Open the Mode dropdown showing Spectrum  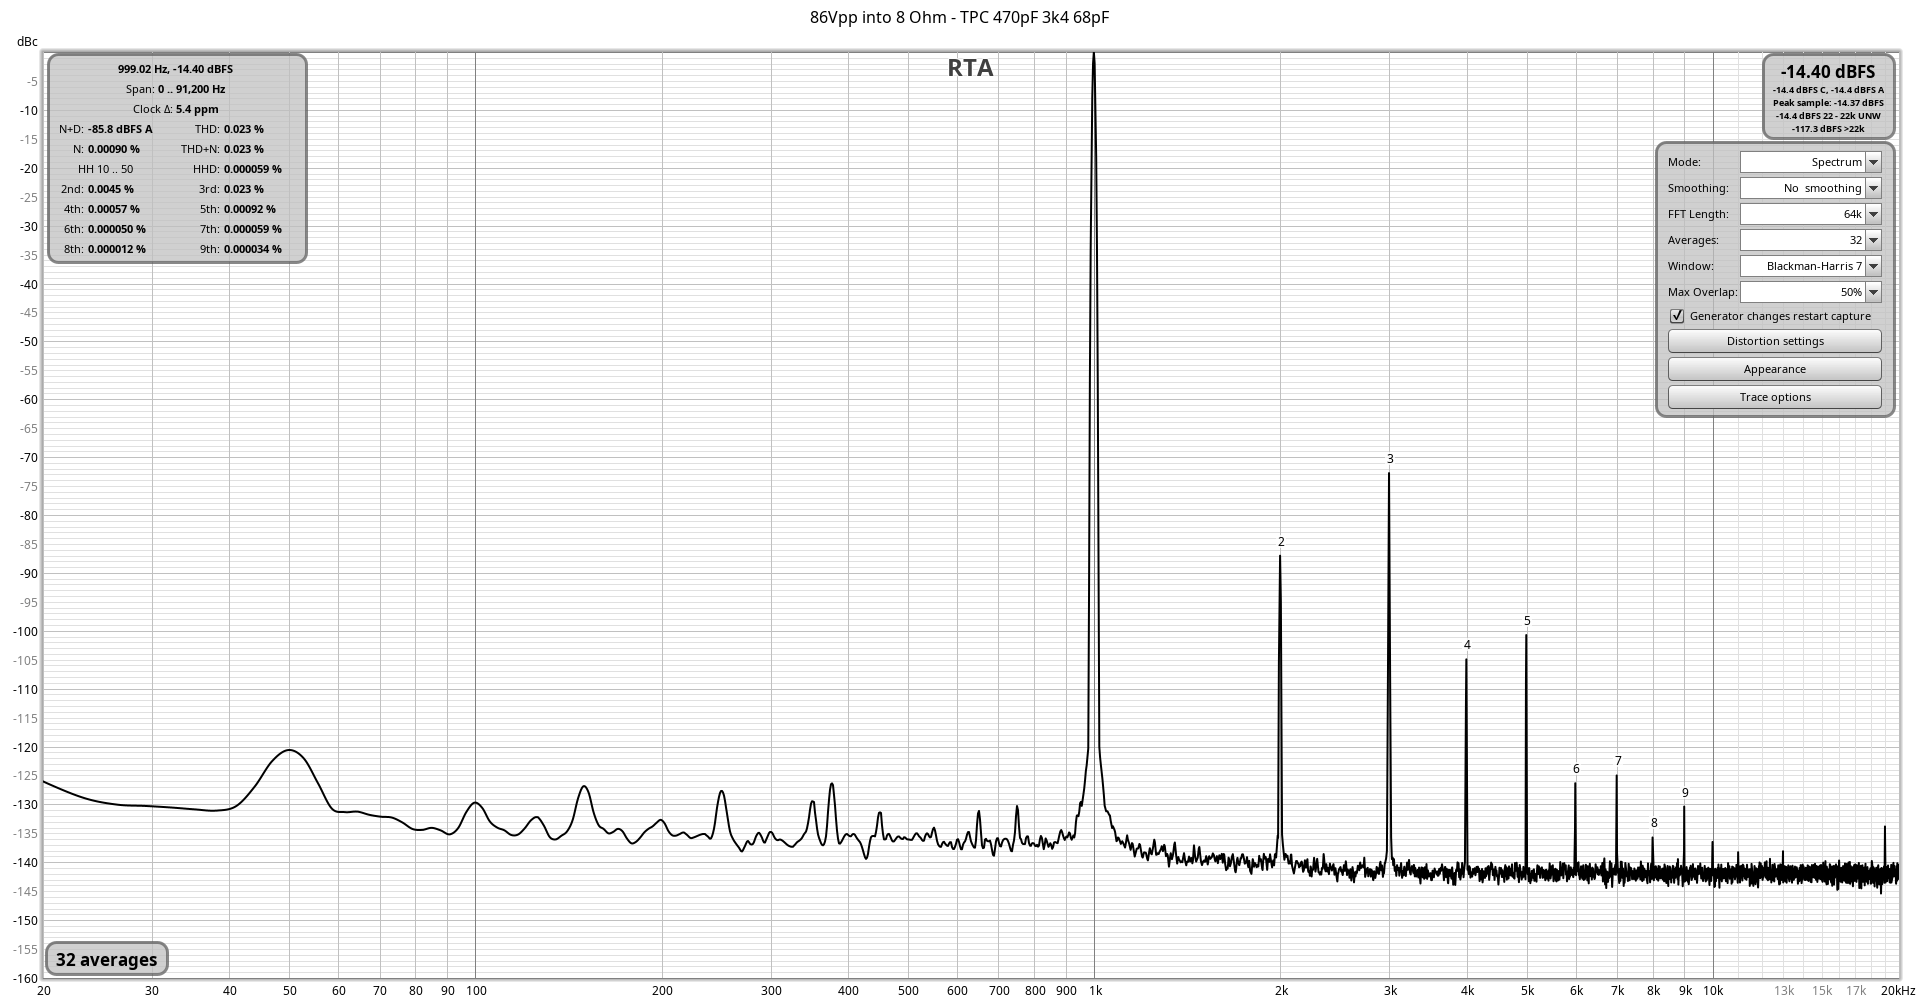coord(1873,162)
